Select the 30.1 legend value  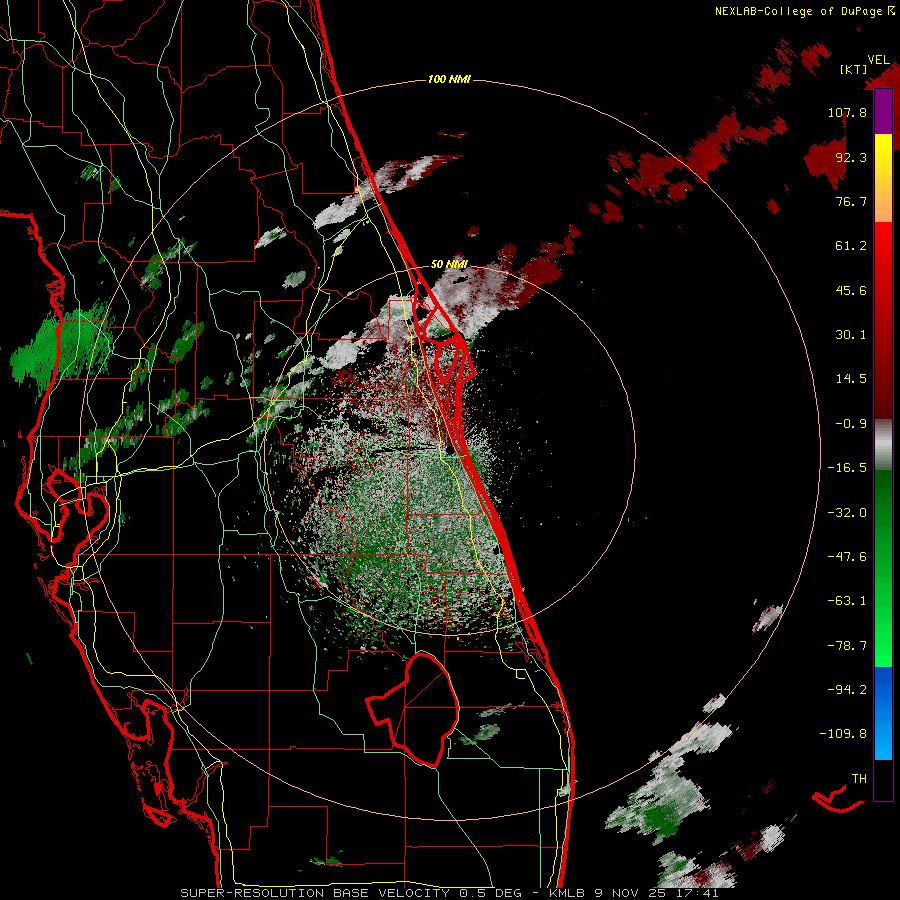pos(851,335)
